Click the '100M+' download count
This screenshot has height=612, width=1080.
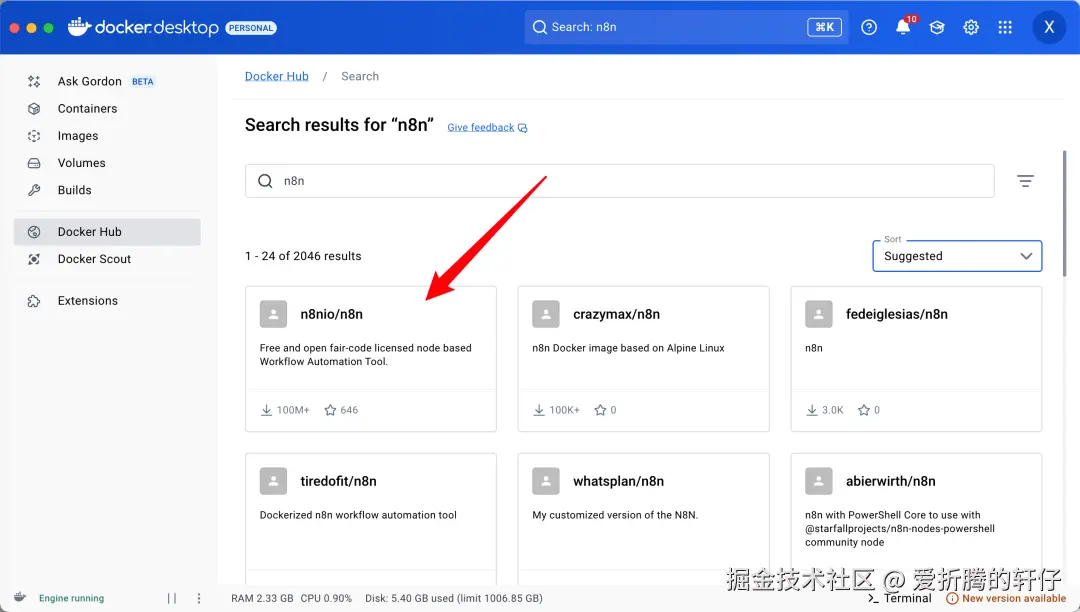coord(293,410)
